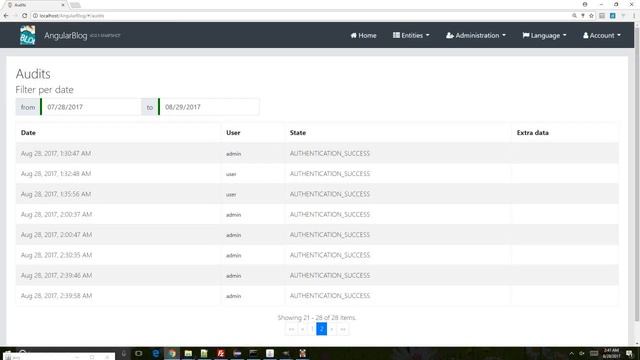Go to last page of pagination
This screenshot has height=360, width=640.
pyautogui.click(x=343, y=329)
